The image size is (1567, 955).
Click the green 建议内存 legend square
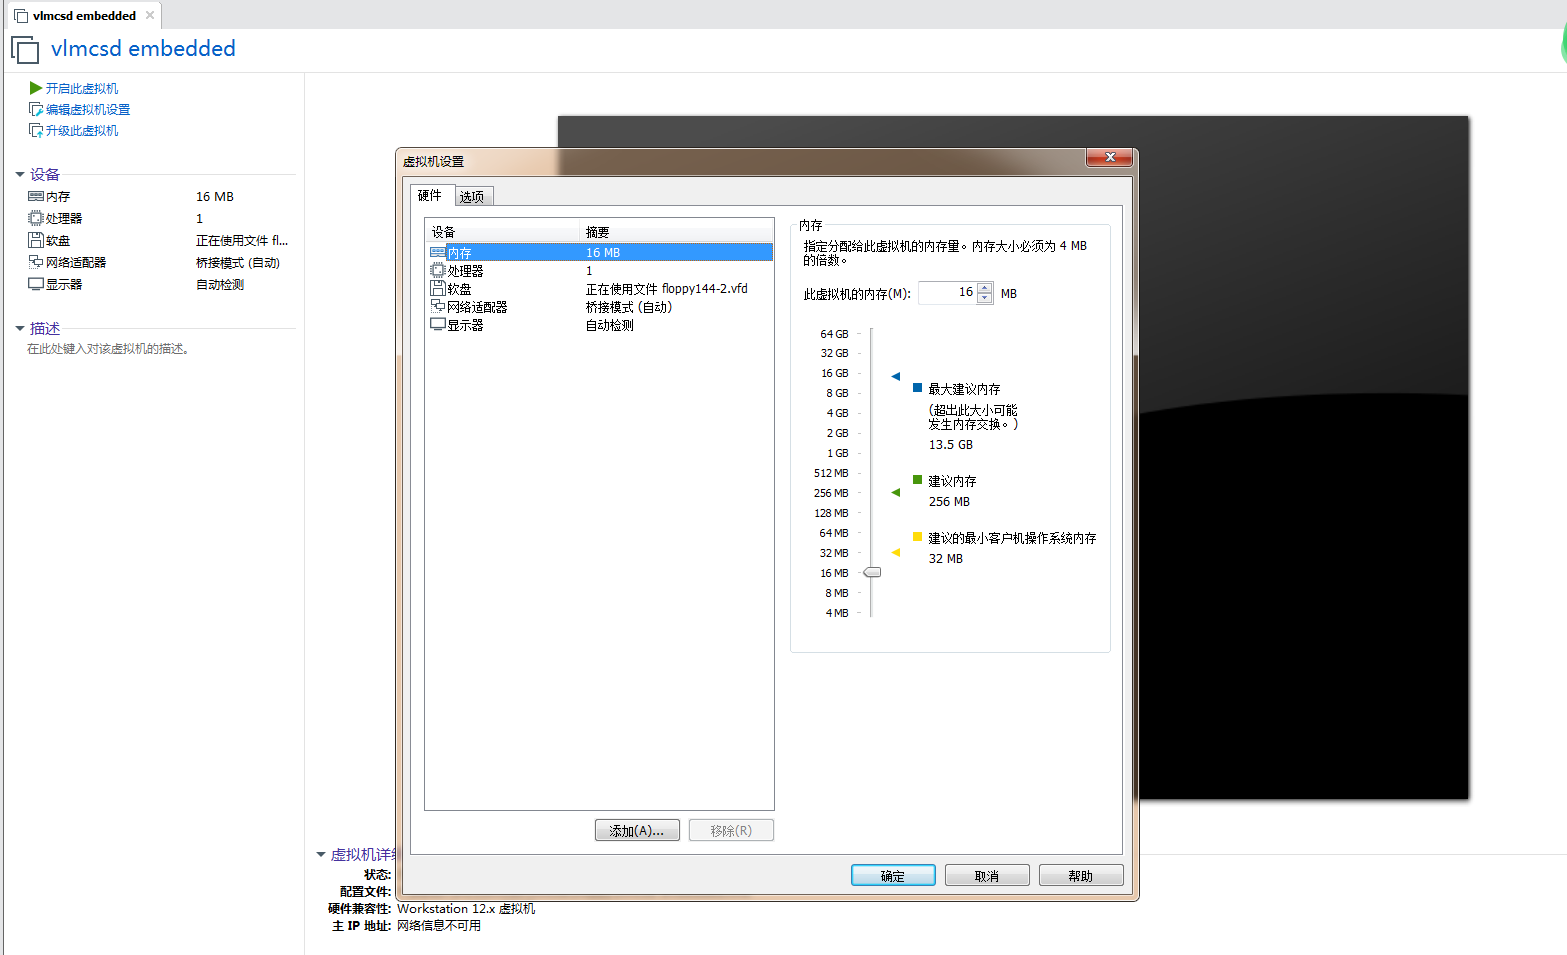917,480
